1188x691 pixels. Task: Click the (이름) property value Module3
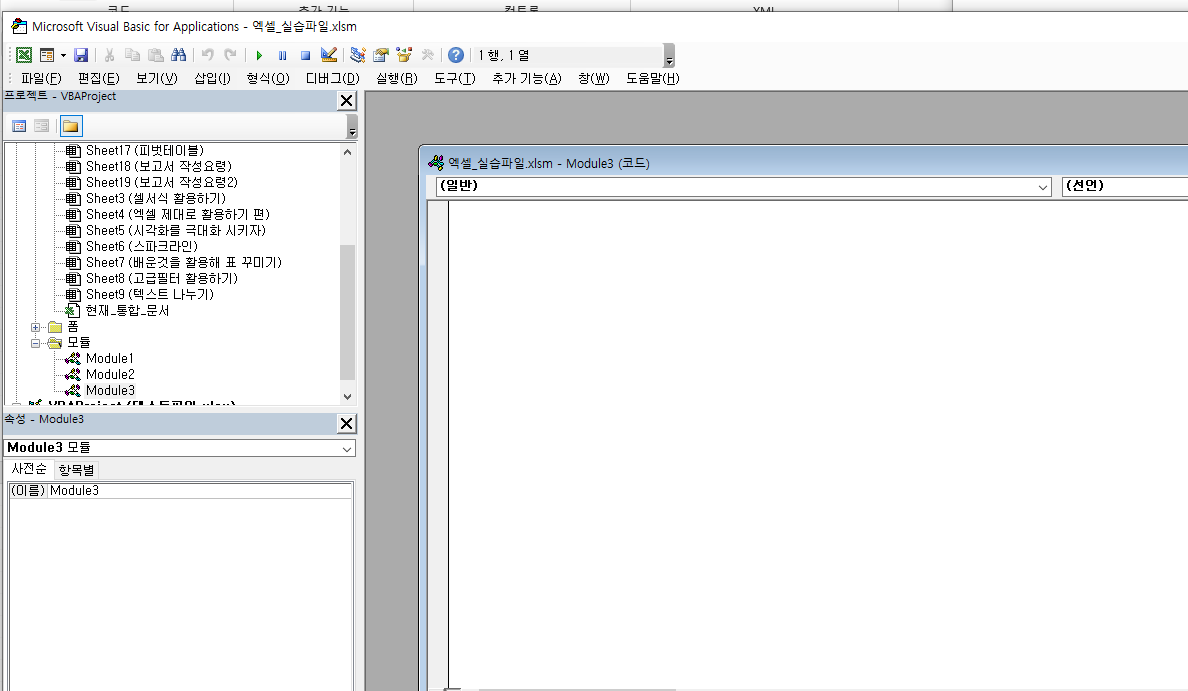click(200, 491)
